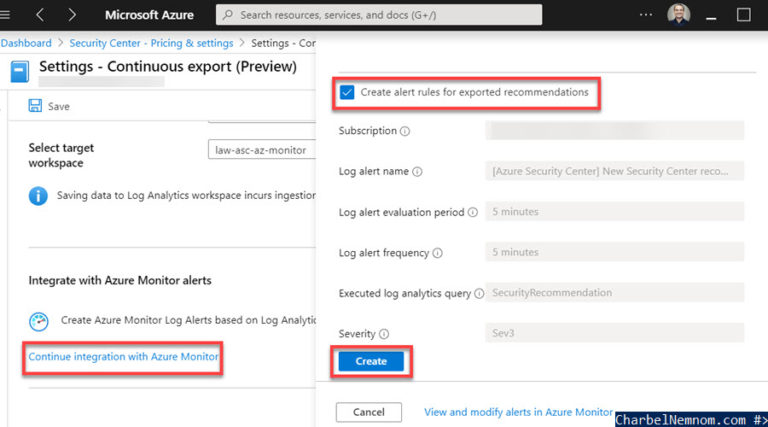Open the Dashboard breadcrumb
The width and height of the screenshot is (768, 427).
26,43
